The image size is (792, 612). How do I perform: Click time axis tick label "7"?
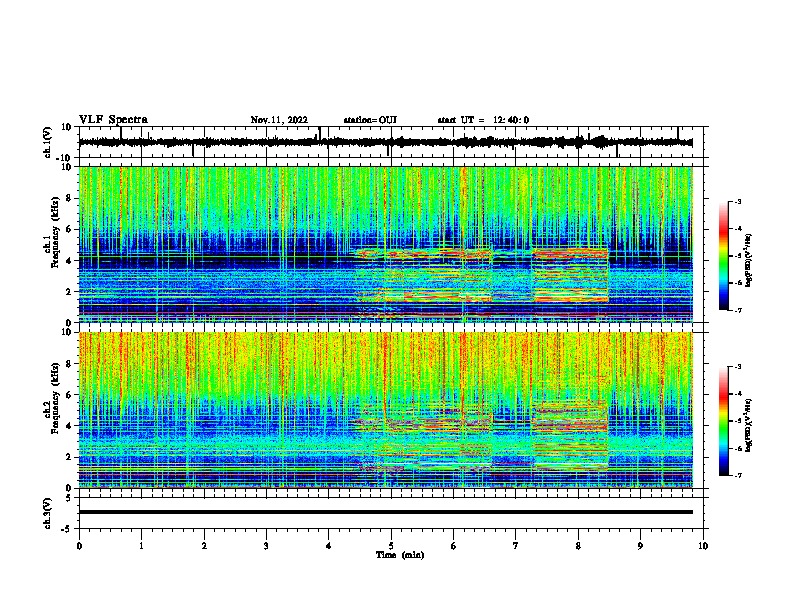(516, 546)
